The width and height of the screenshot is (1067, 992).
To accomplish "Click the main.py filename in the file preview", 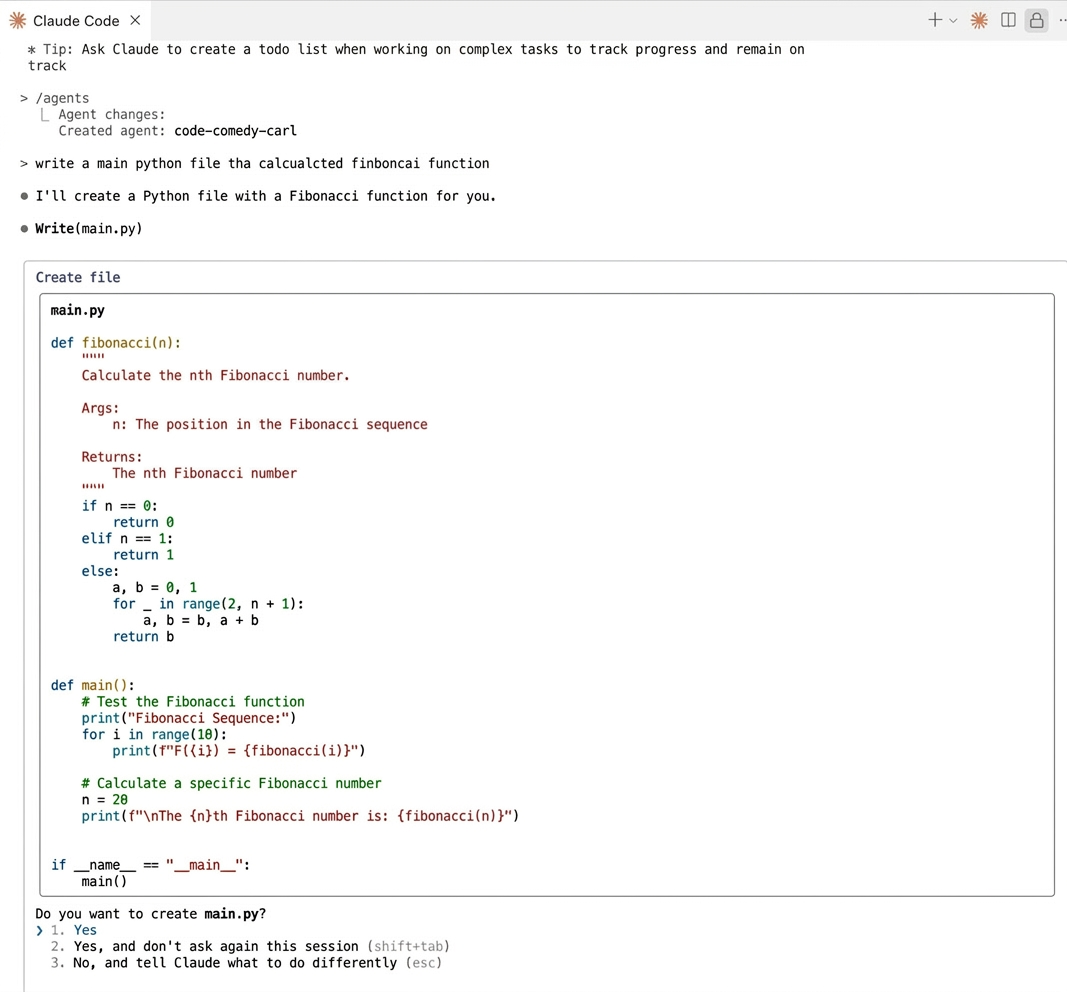I will click(78, 310).
